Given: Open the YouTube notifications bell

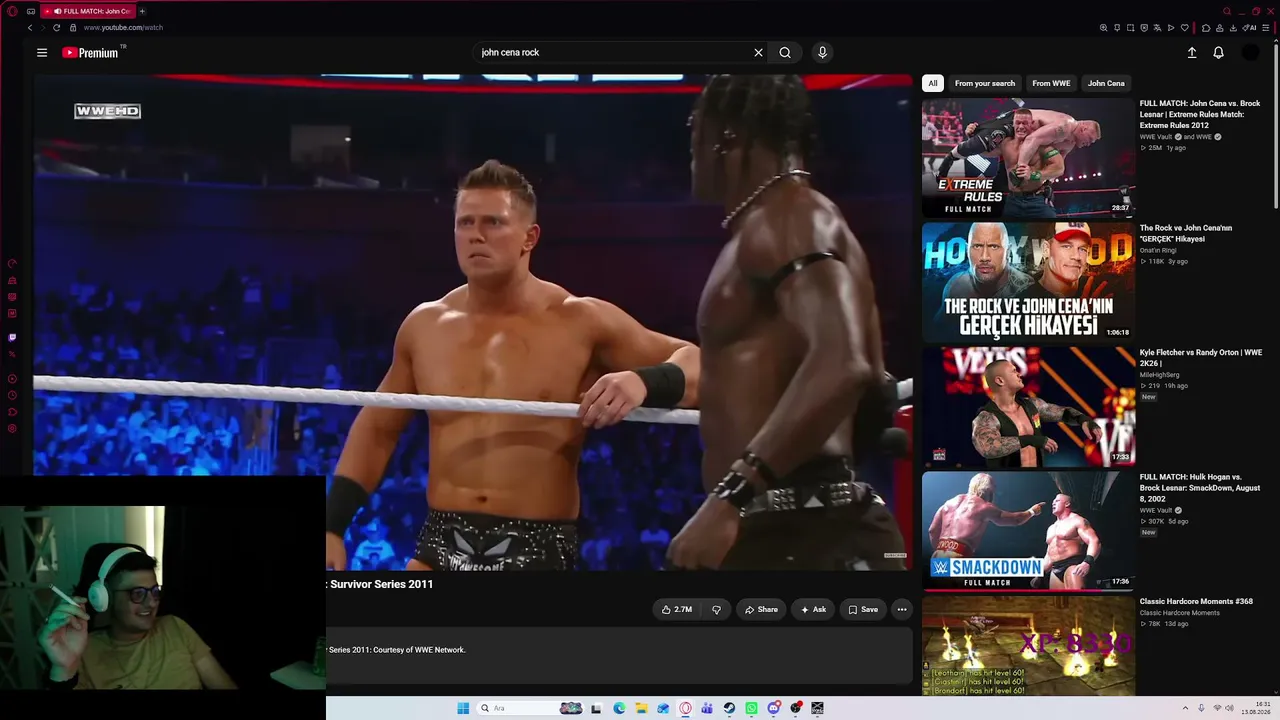Looking at the screenshot, I should 1218,53.
